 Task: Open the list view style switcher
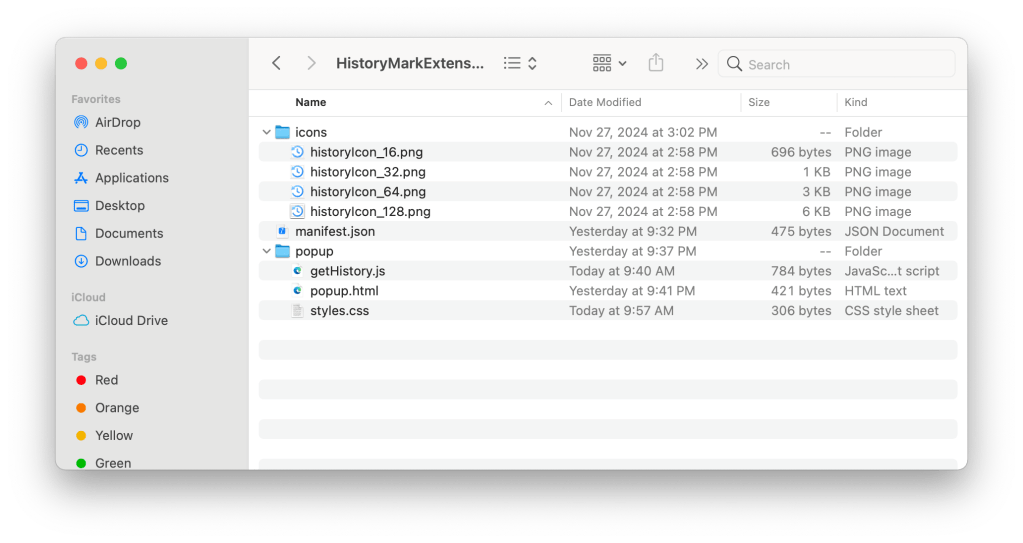[520, 63]
